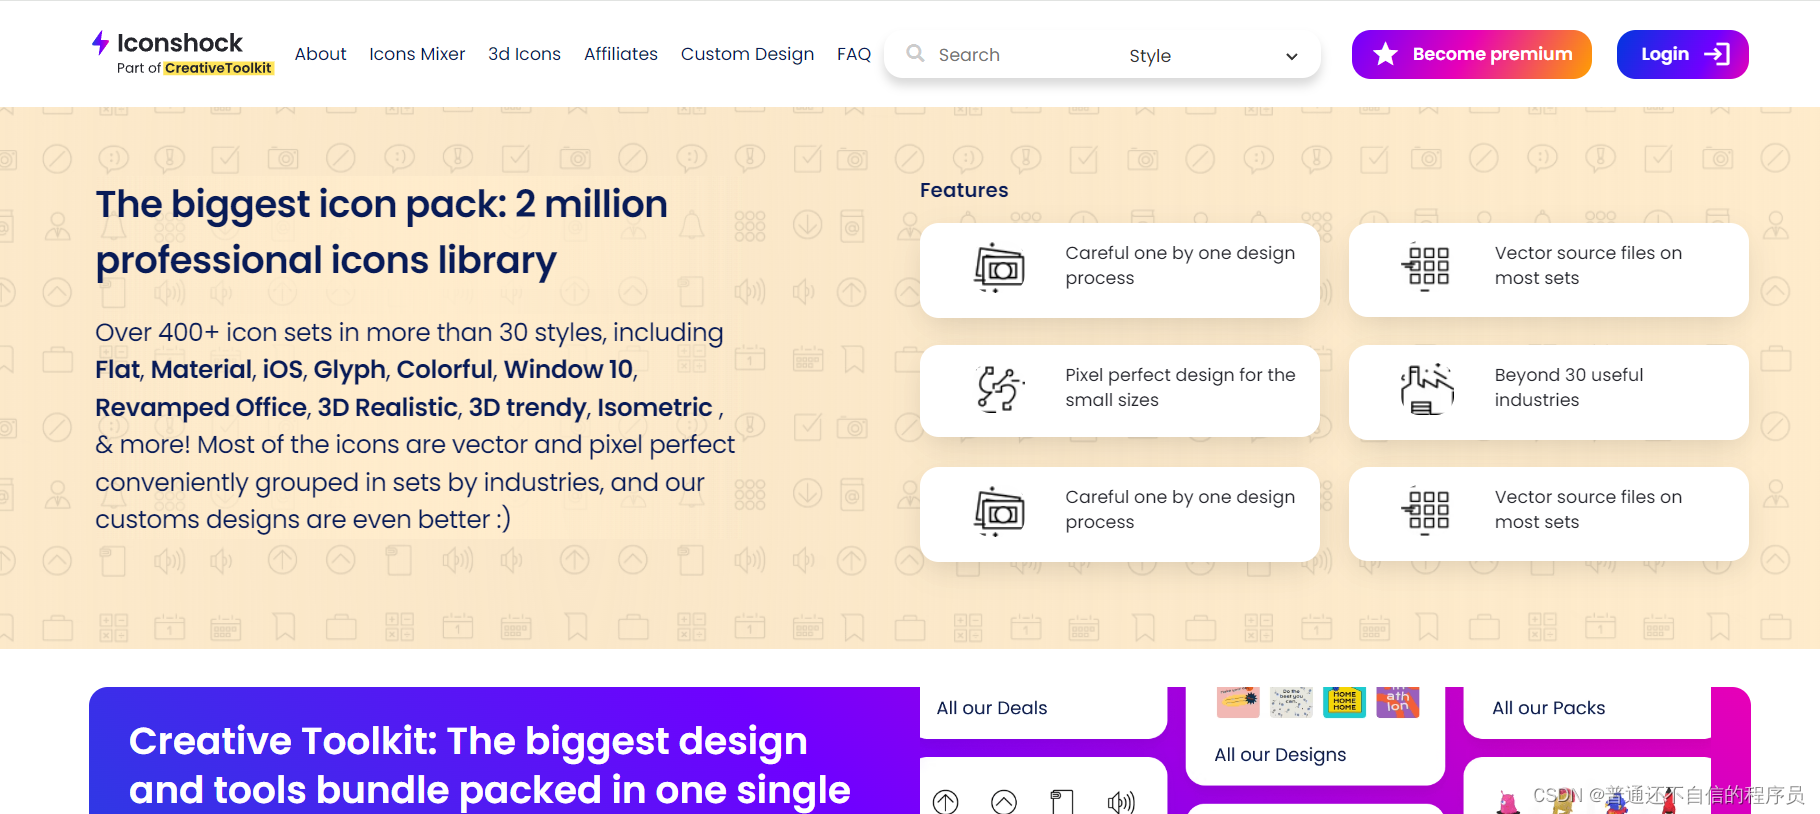This screenshot has height=814, width=1820.
Task: Click the camera icon under Features heading
Action: 999,267
